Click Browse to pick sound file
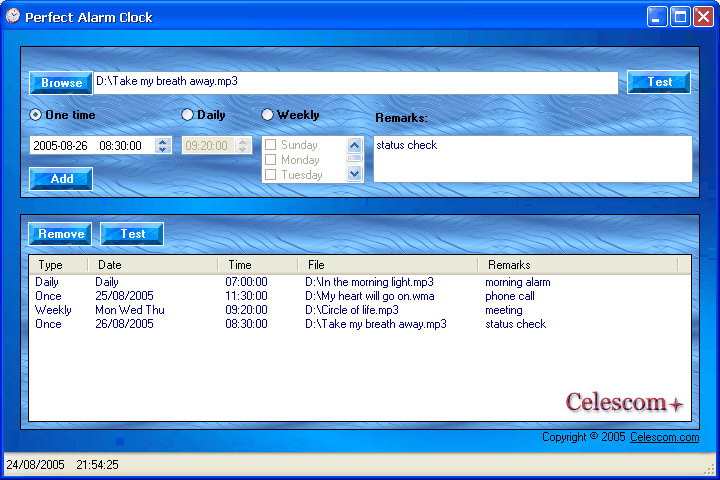This screenshot has width=720, height=480. (x=61, y=83)
